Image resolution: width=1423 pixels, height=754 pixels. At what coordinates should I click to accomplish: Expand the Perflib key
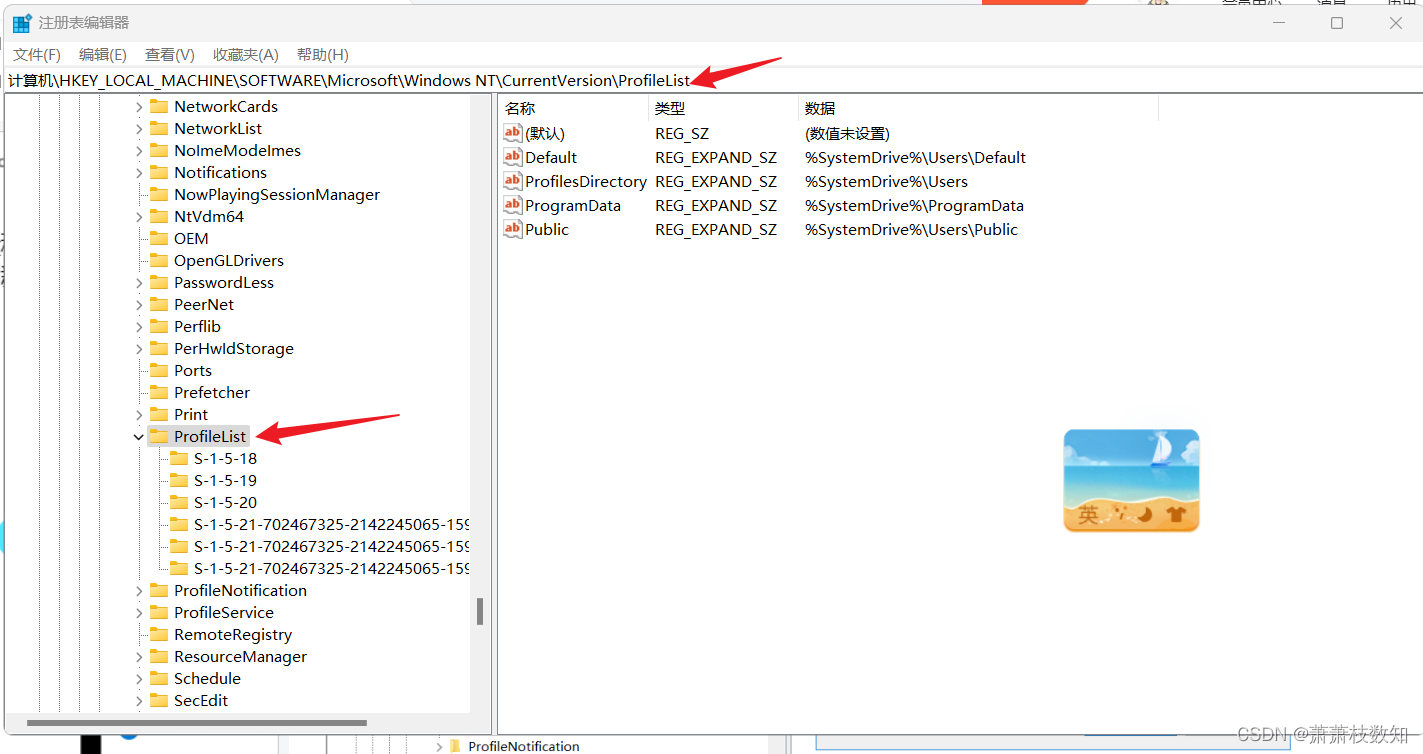tap(139, 327)
